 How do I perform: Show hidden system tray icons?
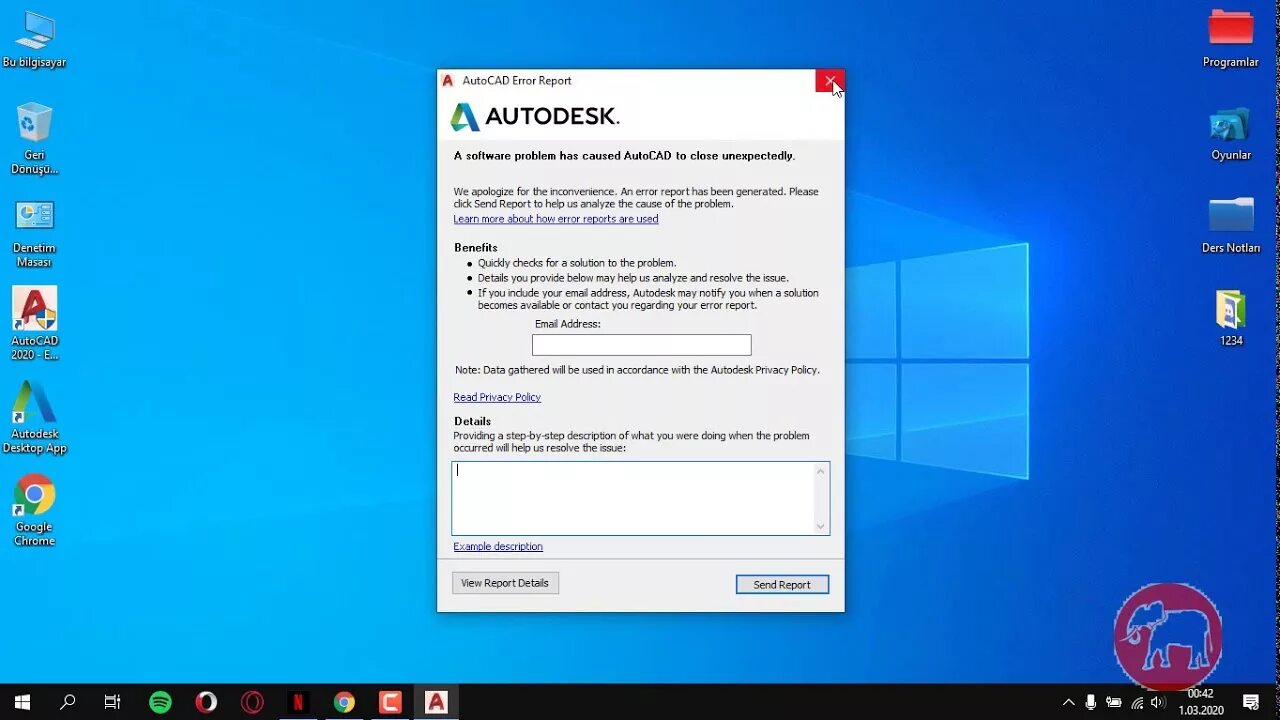tap(1068, 702)
